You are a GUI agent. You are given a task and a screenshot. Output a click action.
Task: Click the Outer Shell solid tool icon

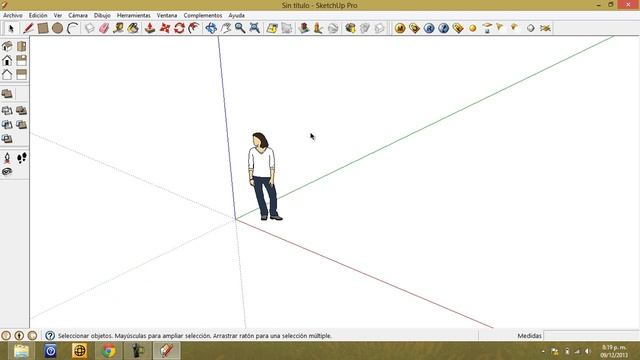tap(7, 94)
